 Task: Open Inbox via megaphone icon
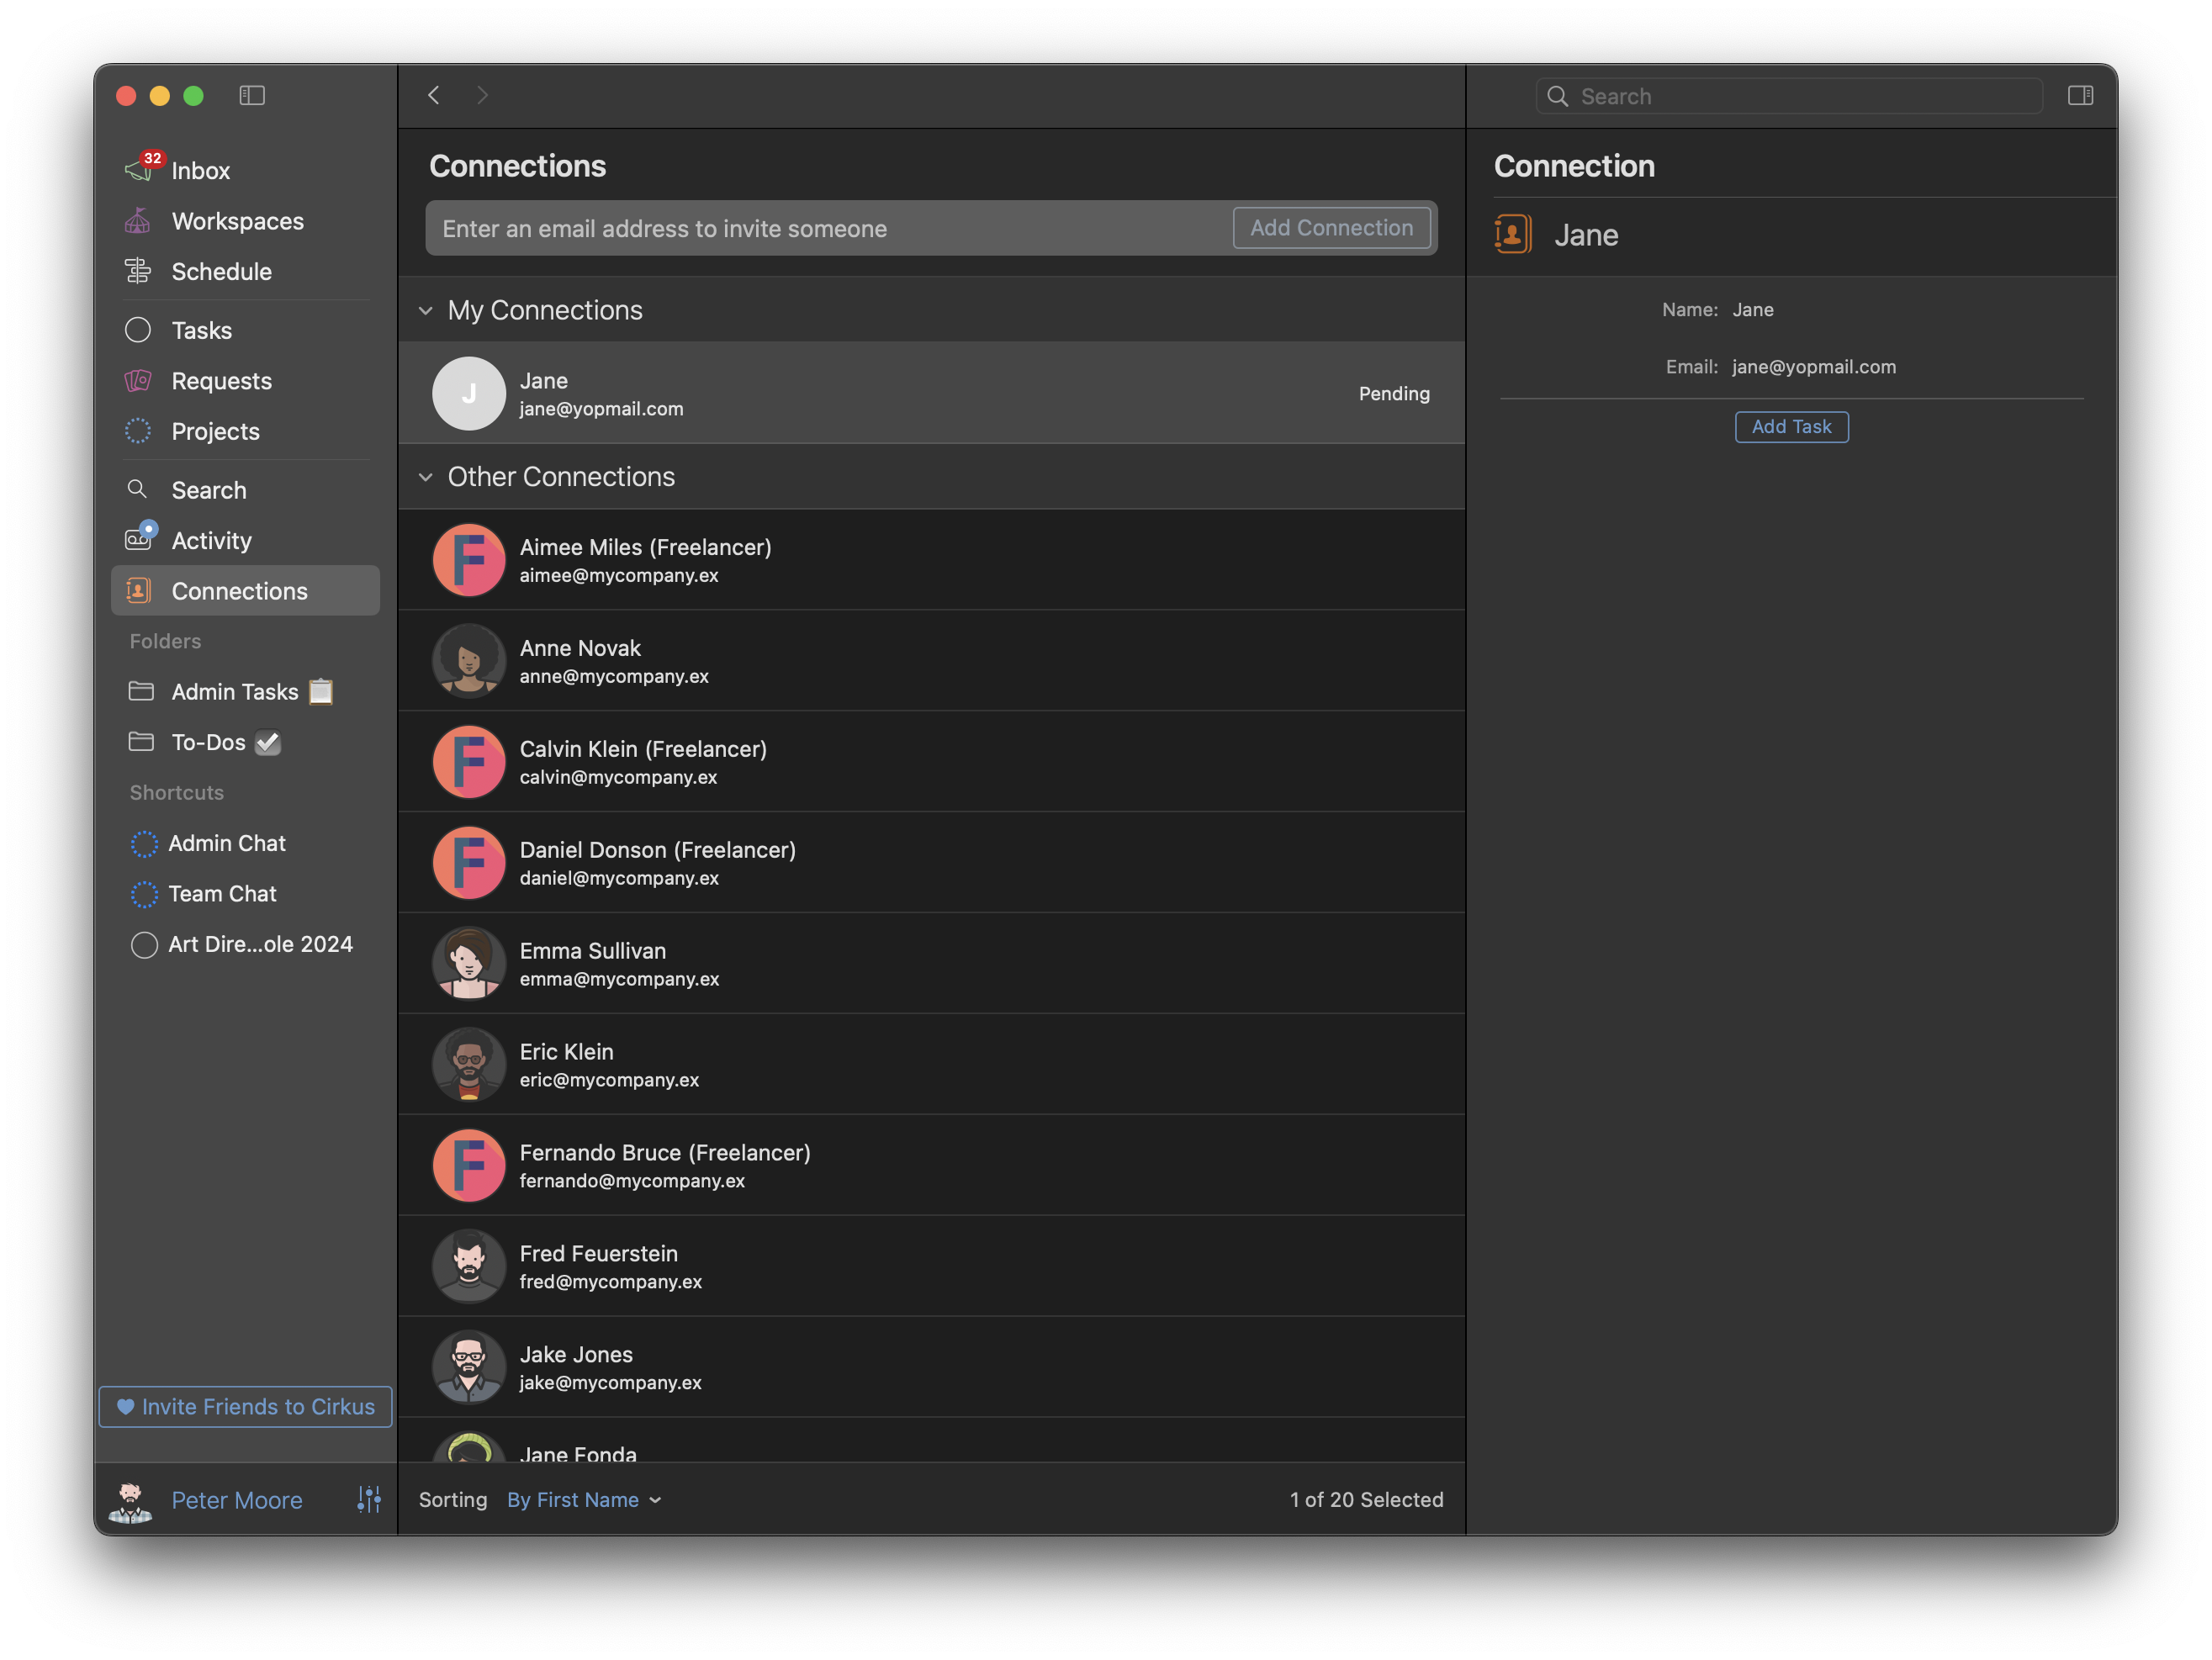pos(138,170)
